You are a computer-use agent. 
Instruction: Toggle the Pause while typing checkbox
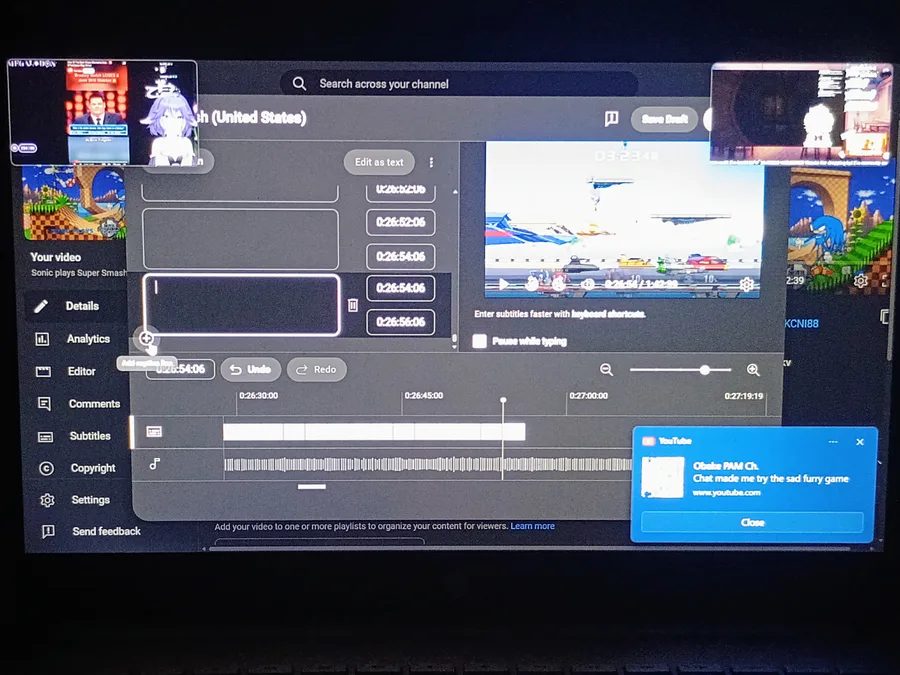[x=479, y=341]
